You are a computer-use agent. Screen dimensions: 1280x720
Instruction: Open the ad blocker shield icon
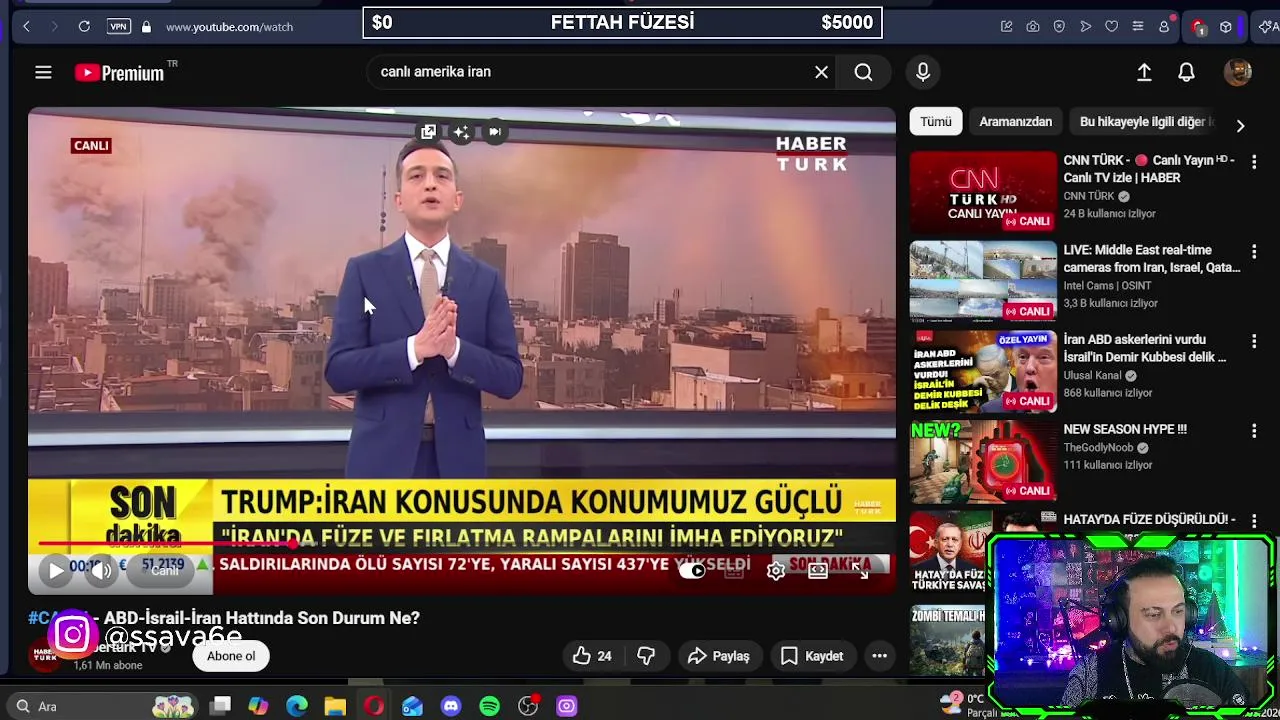coord(1059,27)
